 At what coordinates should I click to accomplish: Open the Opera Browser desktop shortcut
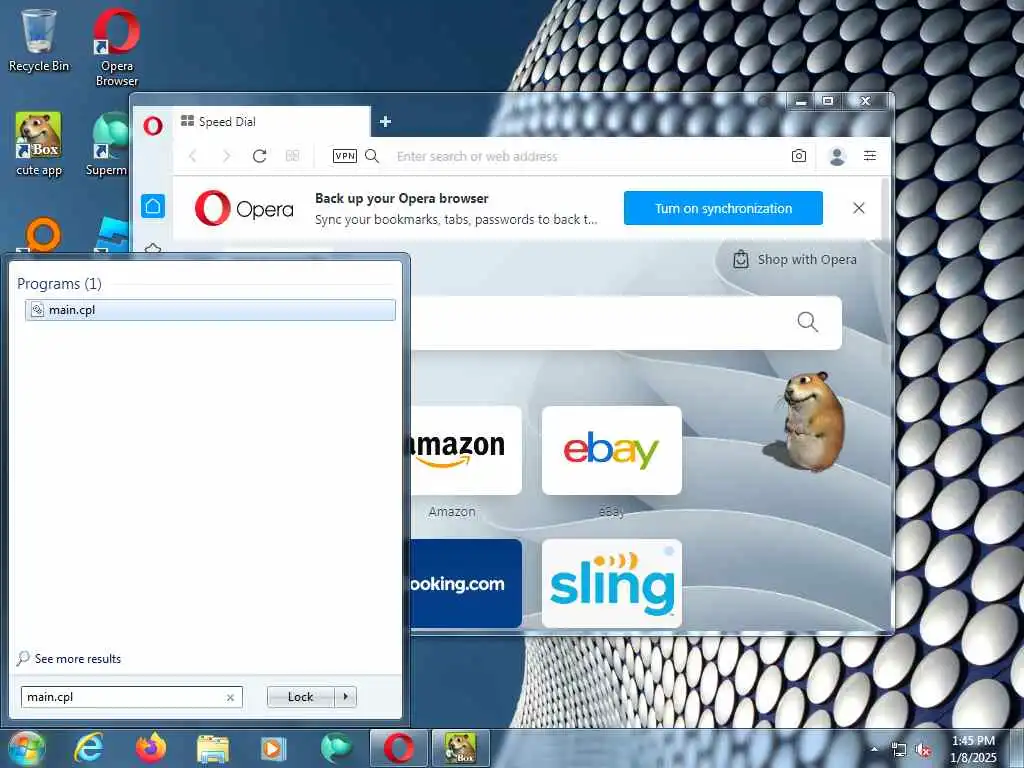coord(116,47)
